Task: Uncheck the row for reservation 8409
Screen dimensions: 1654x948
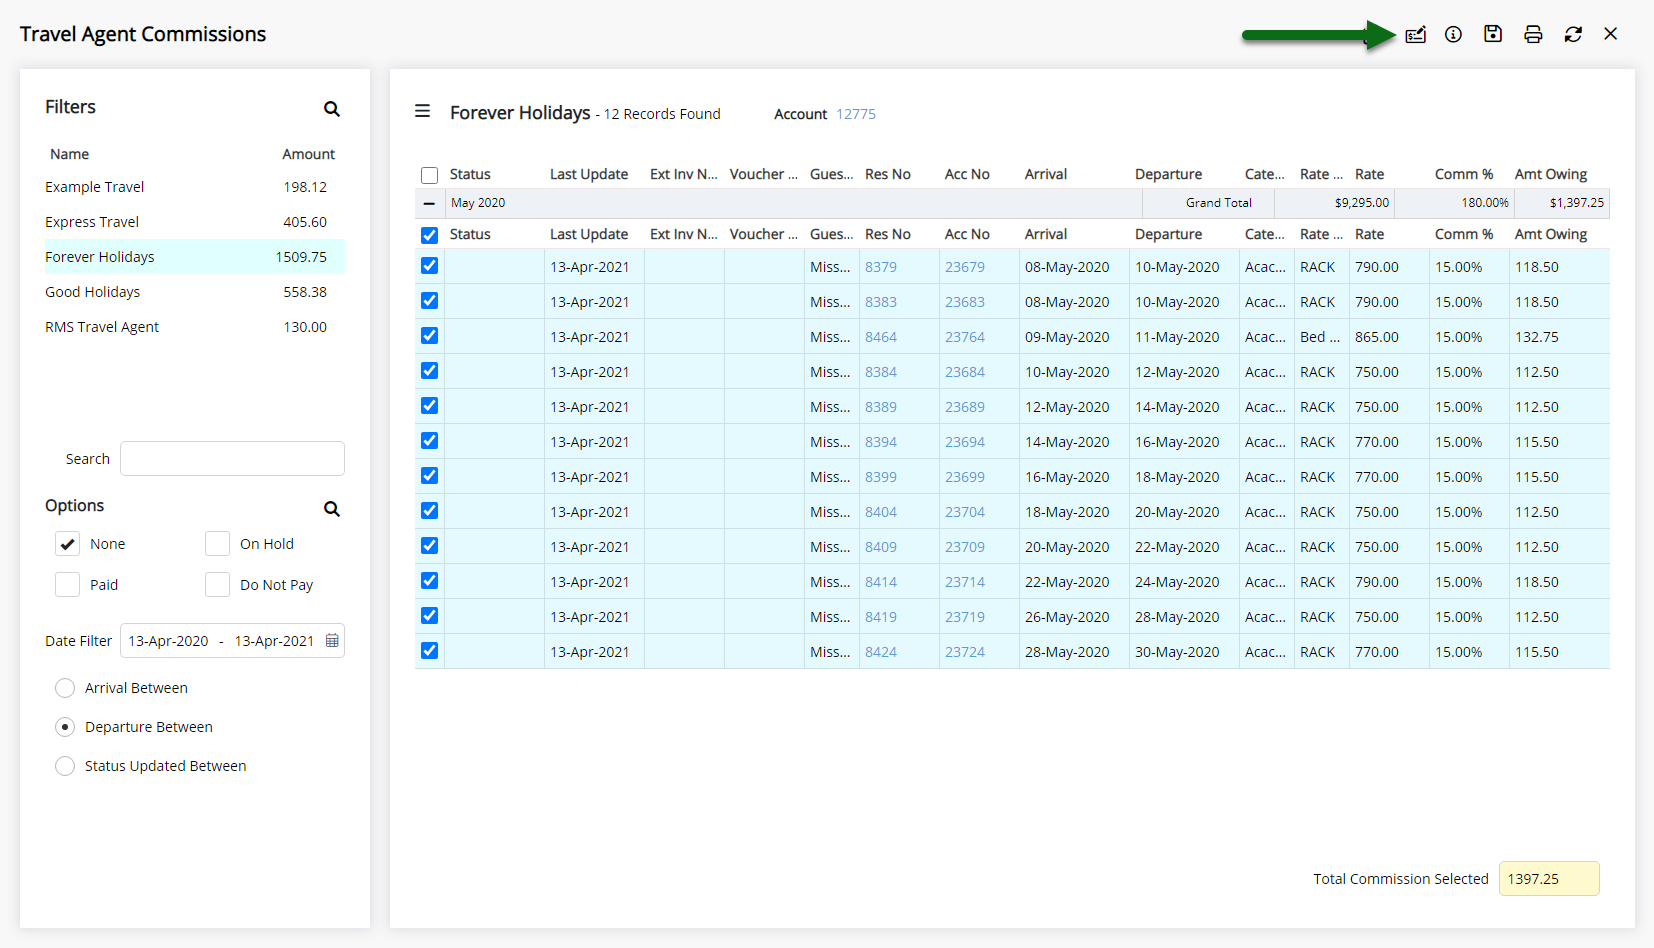Action: click(430, 546)
